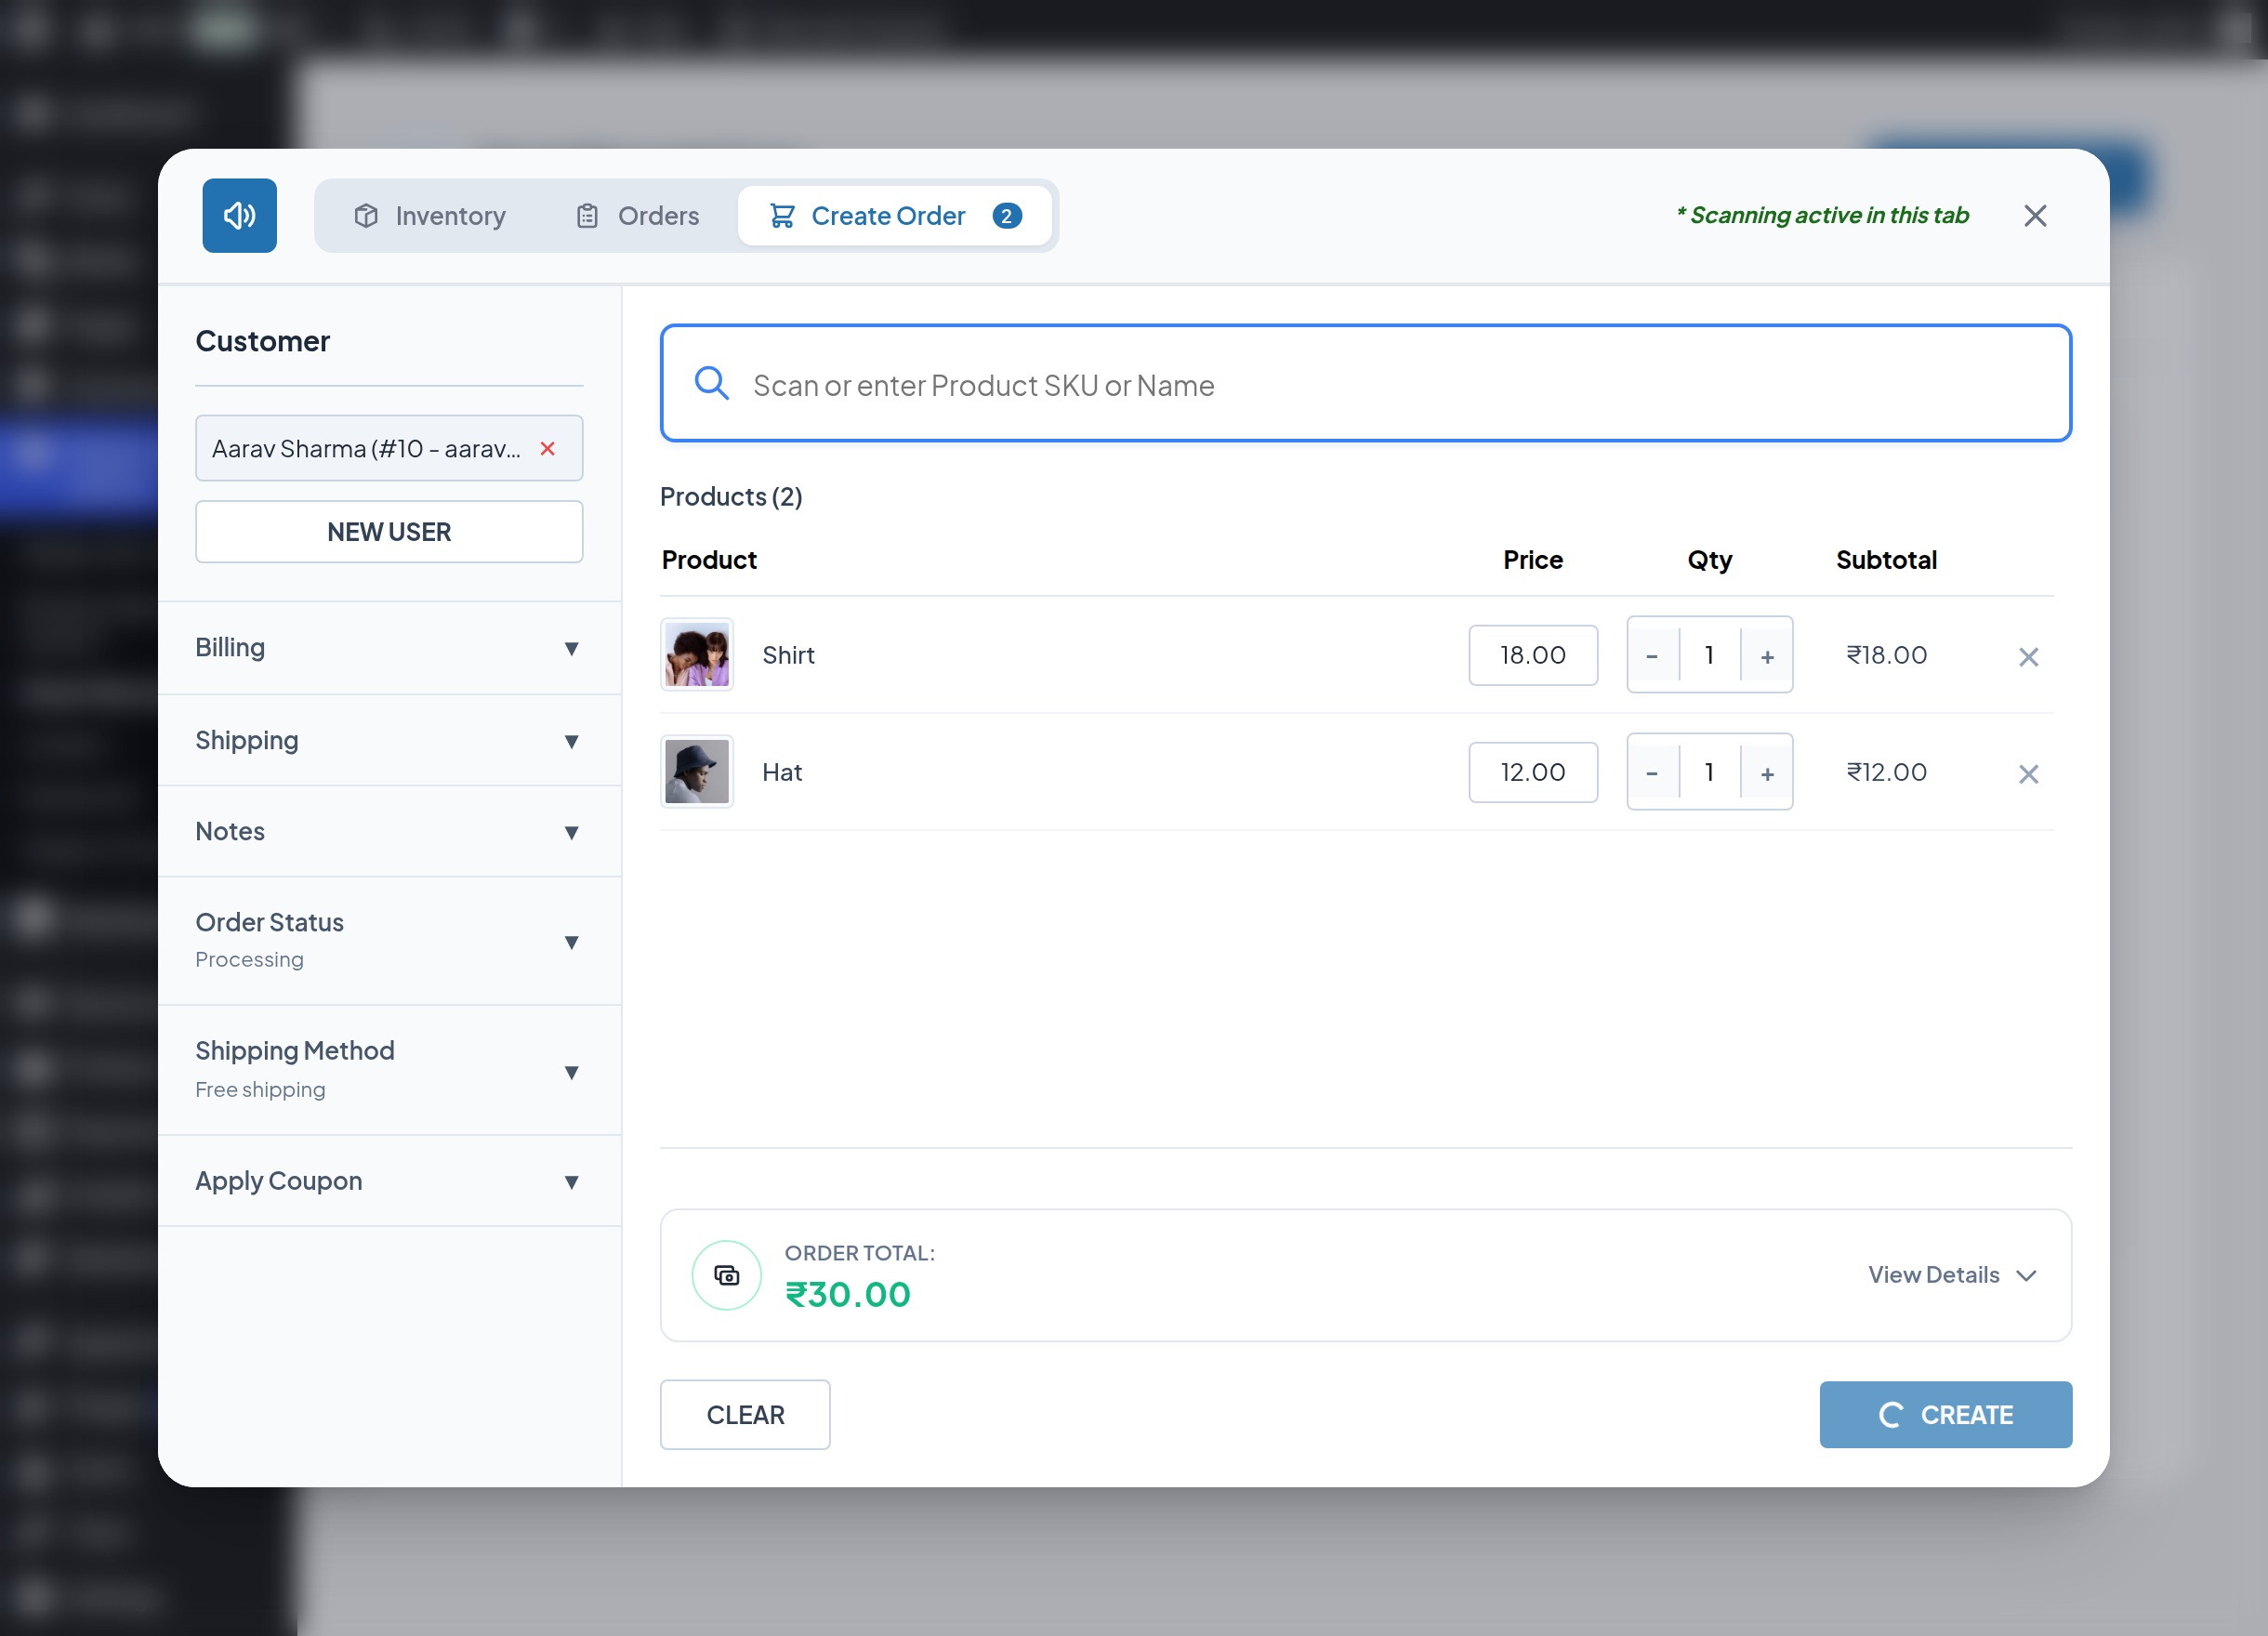
Task: Click the Hat subtotal ₹12.00
Action: [1886, 772]
